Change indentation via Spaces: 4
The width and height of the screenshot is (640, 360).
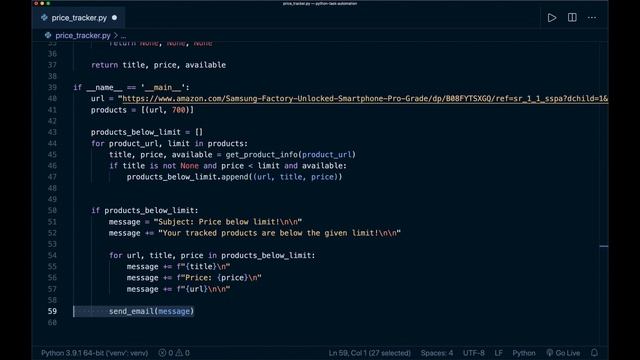click(437, 353)
